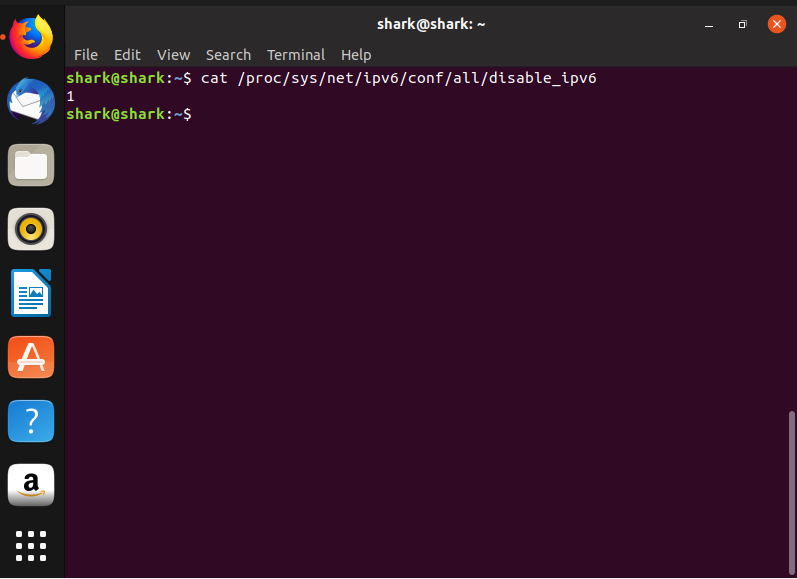
Task: Open the Edit menu
Action: 127,55
